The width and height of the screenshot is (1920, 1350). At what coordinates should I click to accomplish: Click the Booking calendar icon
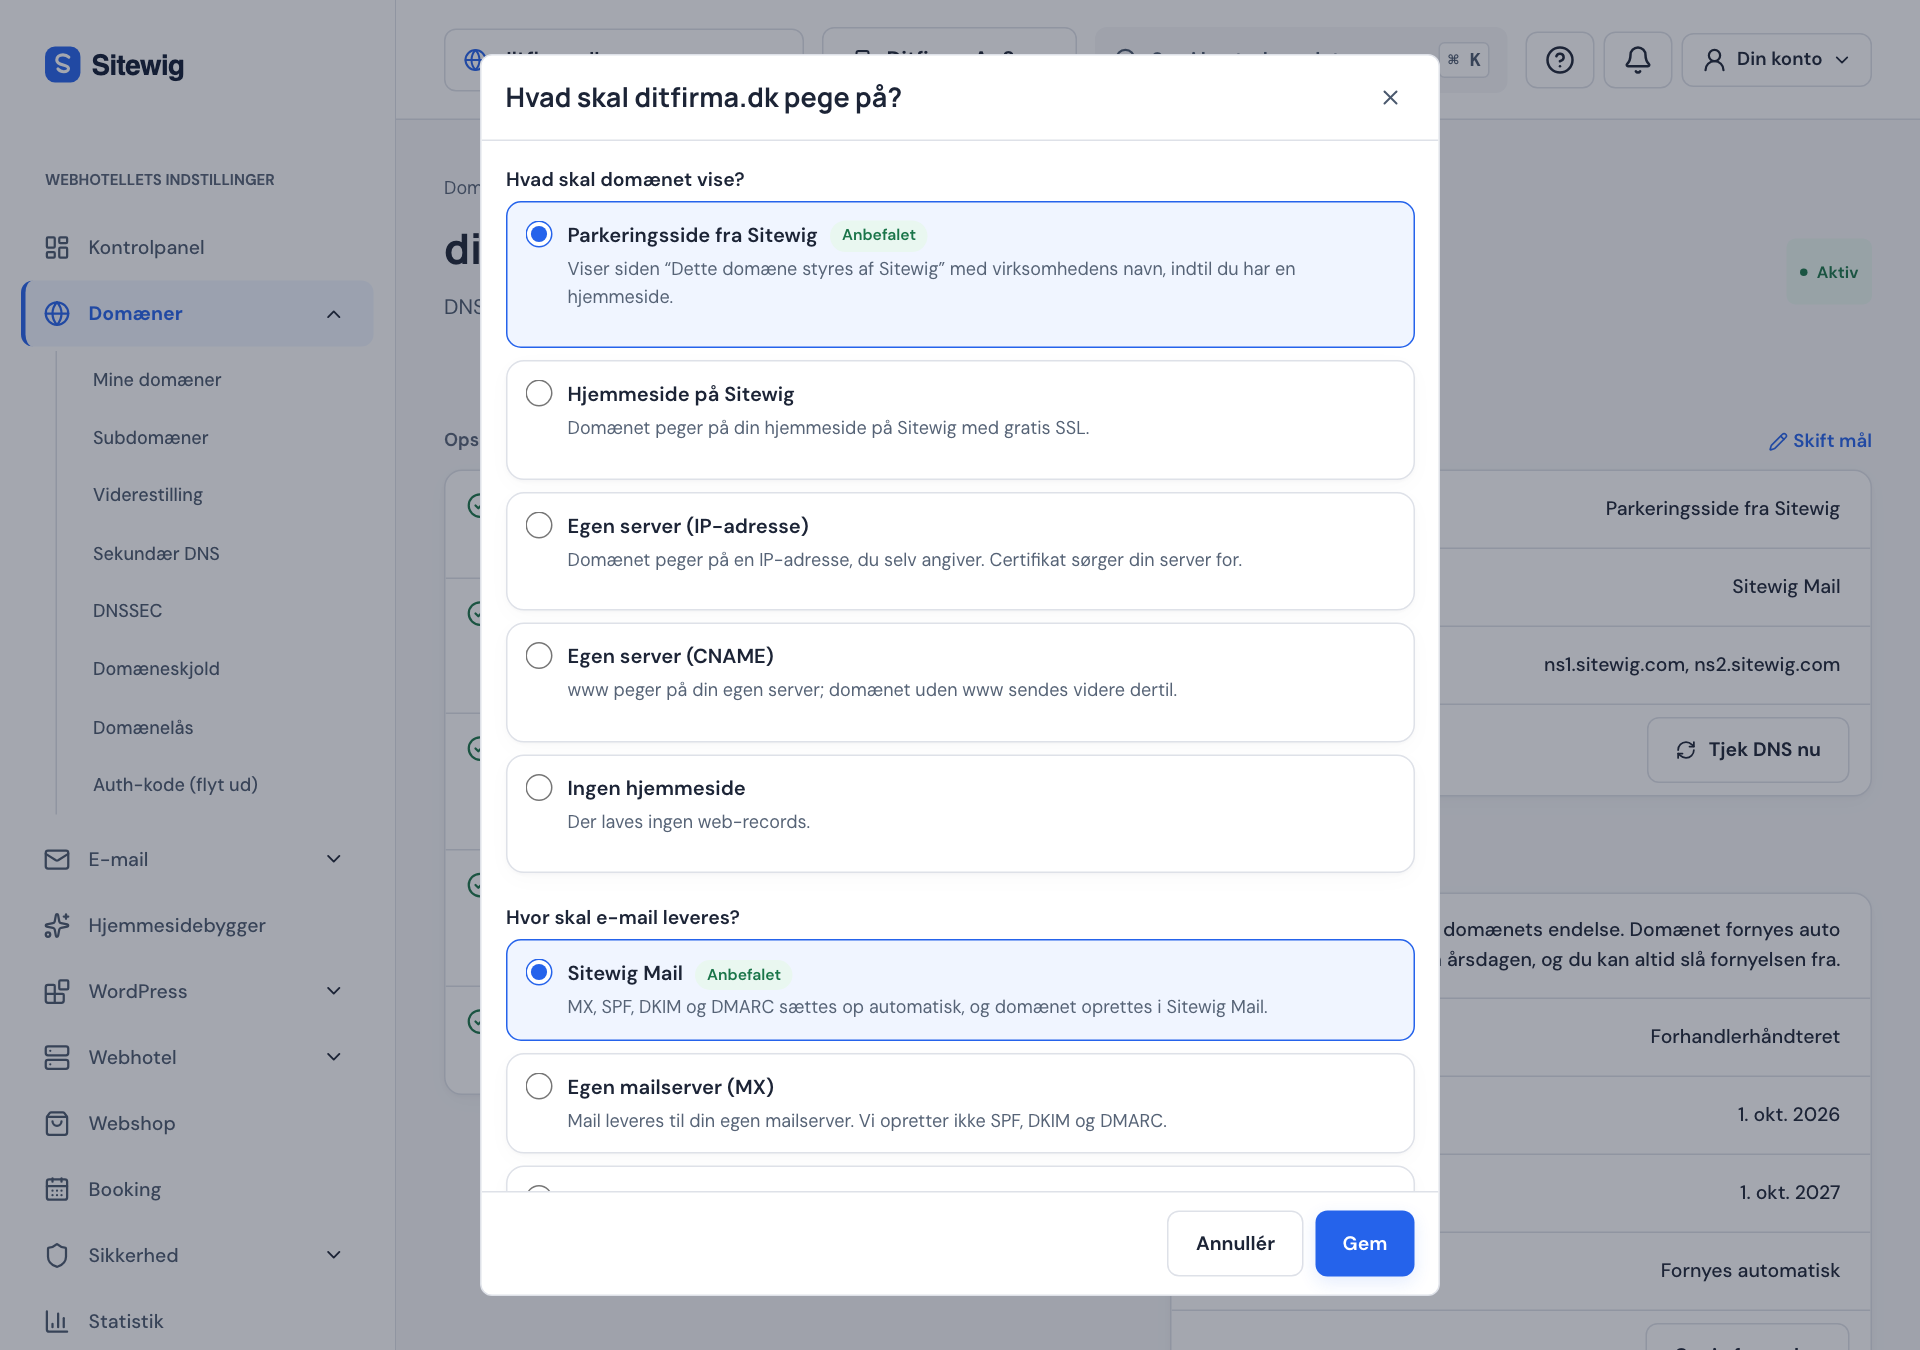click(57, 1189)
